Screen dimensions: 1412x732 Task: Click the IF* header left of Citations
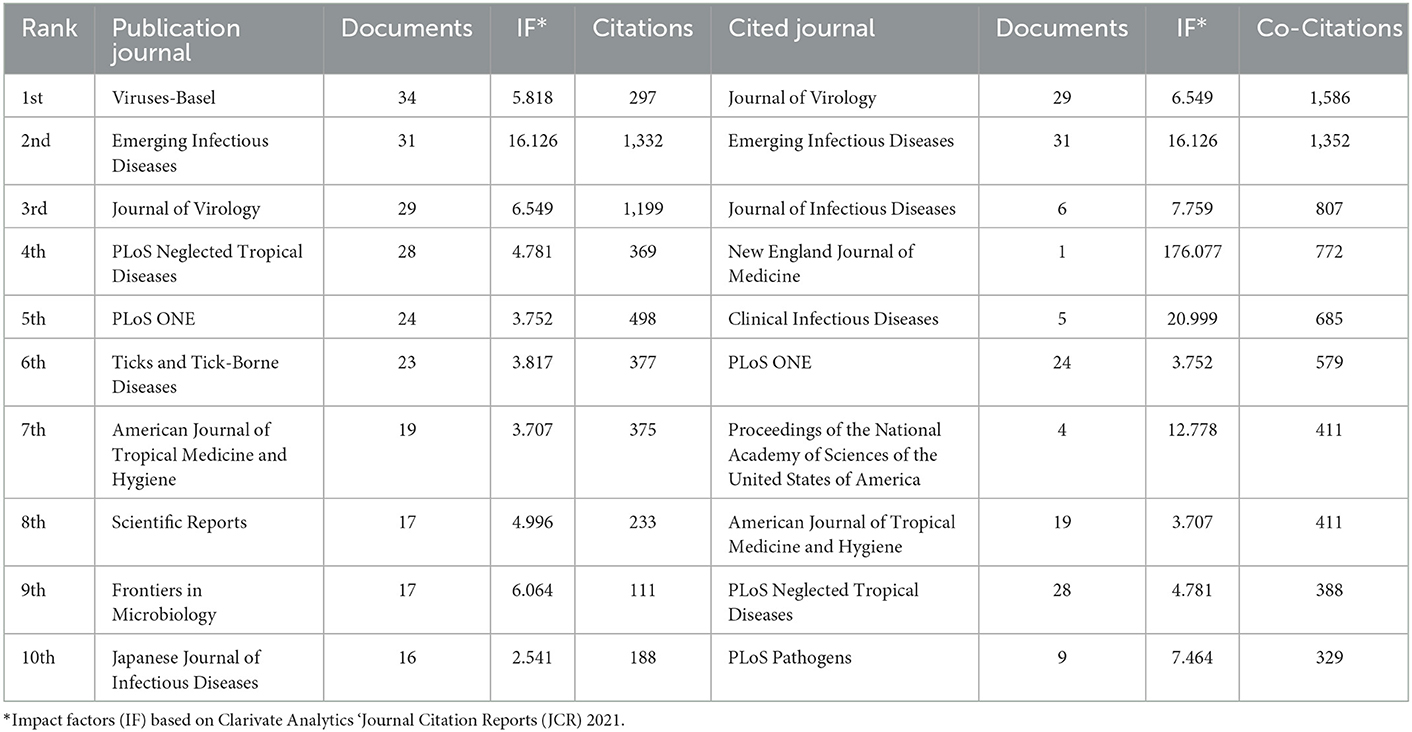point(532,27)
